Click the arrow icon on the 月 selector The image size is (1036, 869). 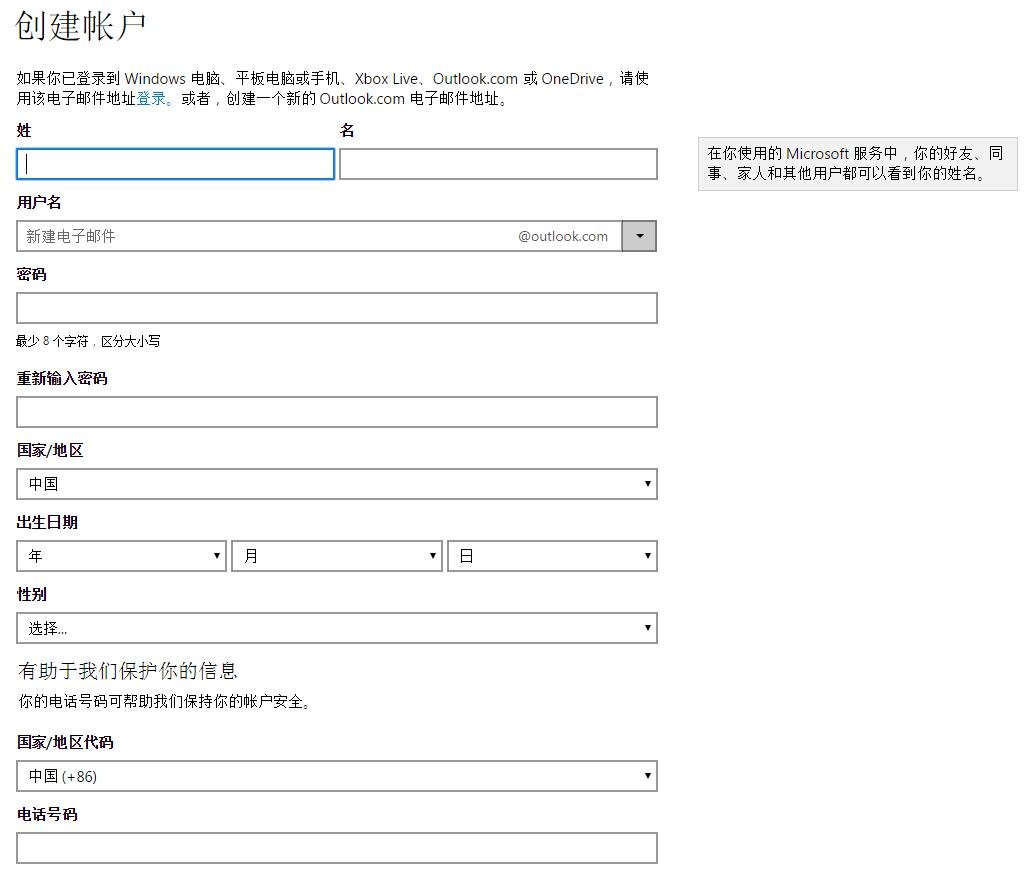(x=432, y=555)
